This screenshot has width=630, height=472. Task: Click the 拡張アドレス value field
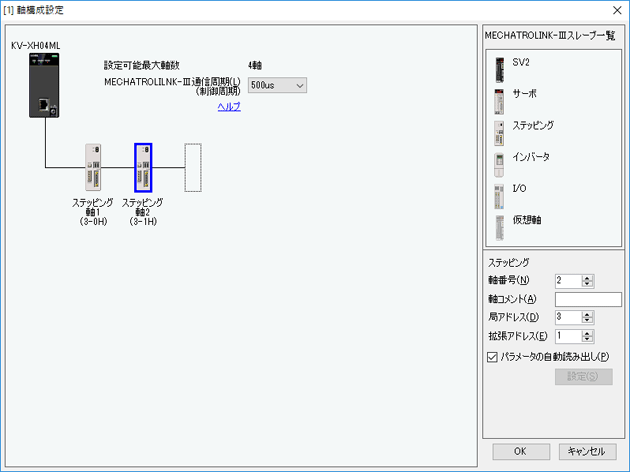(568, 336)
